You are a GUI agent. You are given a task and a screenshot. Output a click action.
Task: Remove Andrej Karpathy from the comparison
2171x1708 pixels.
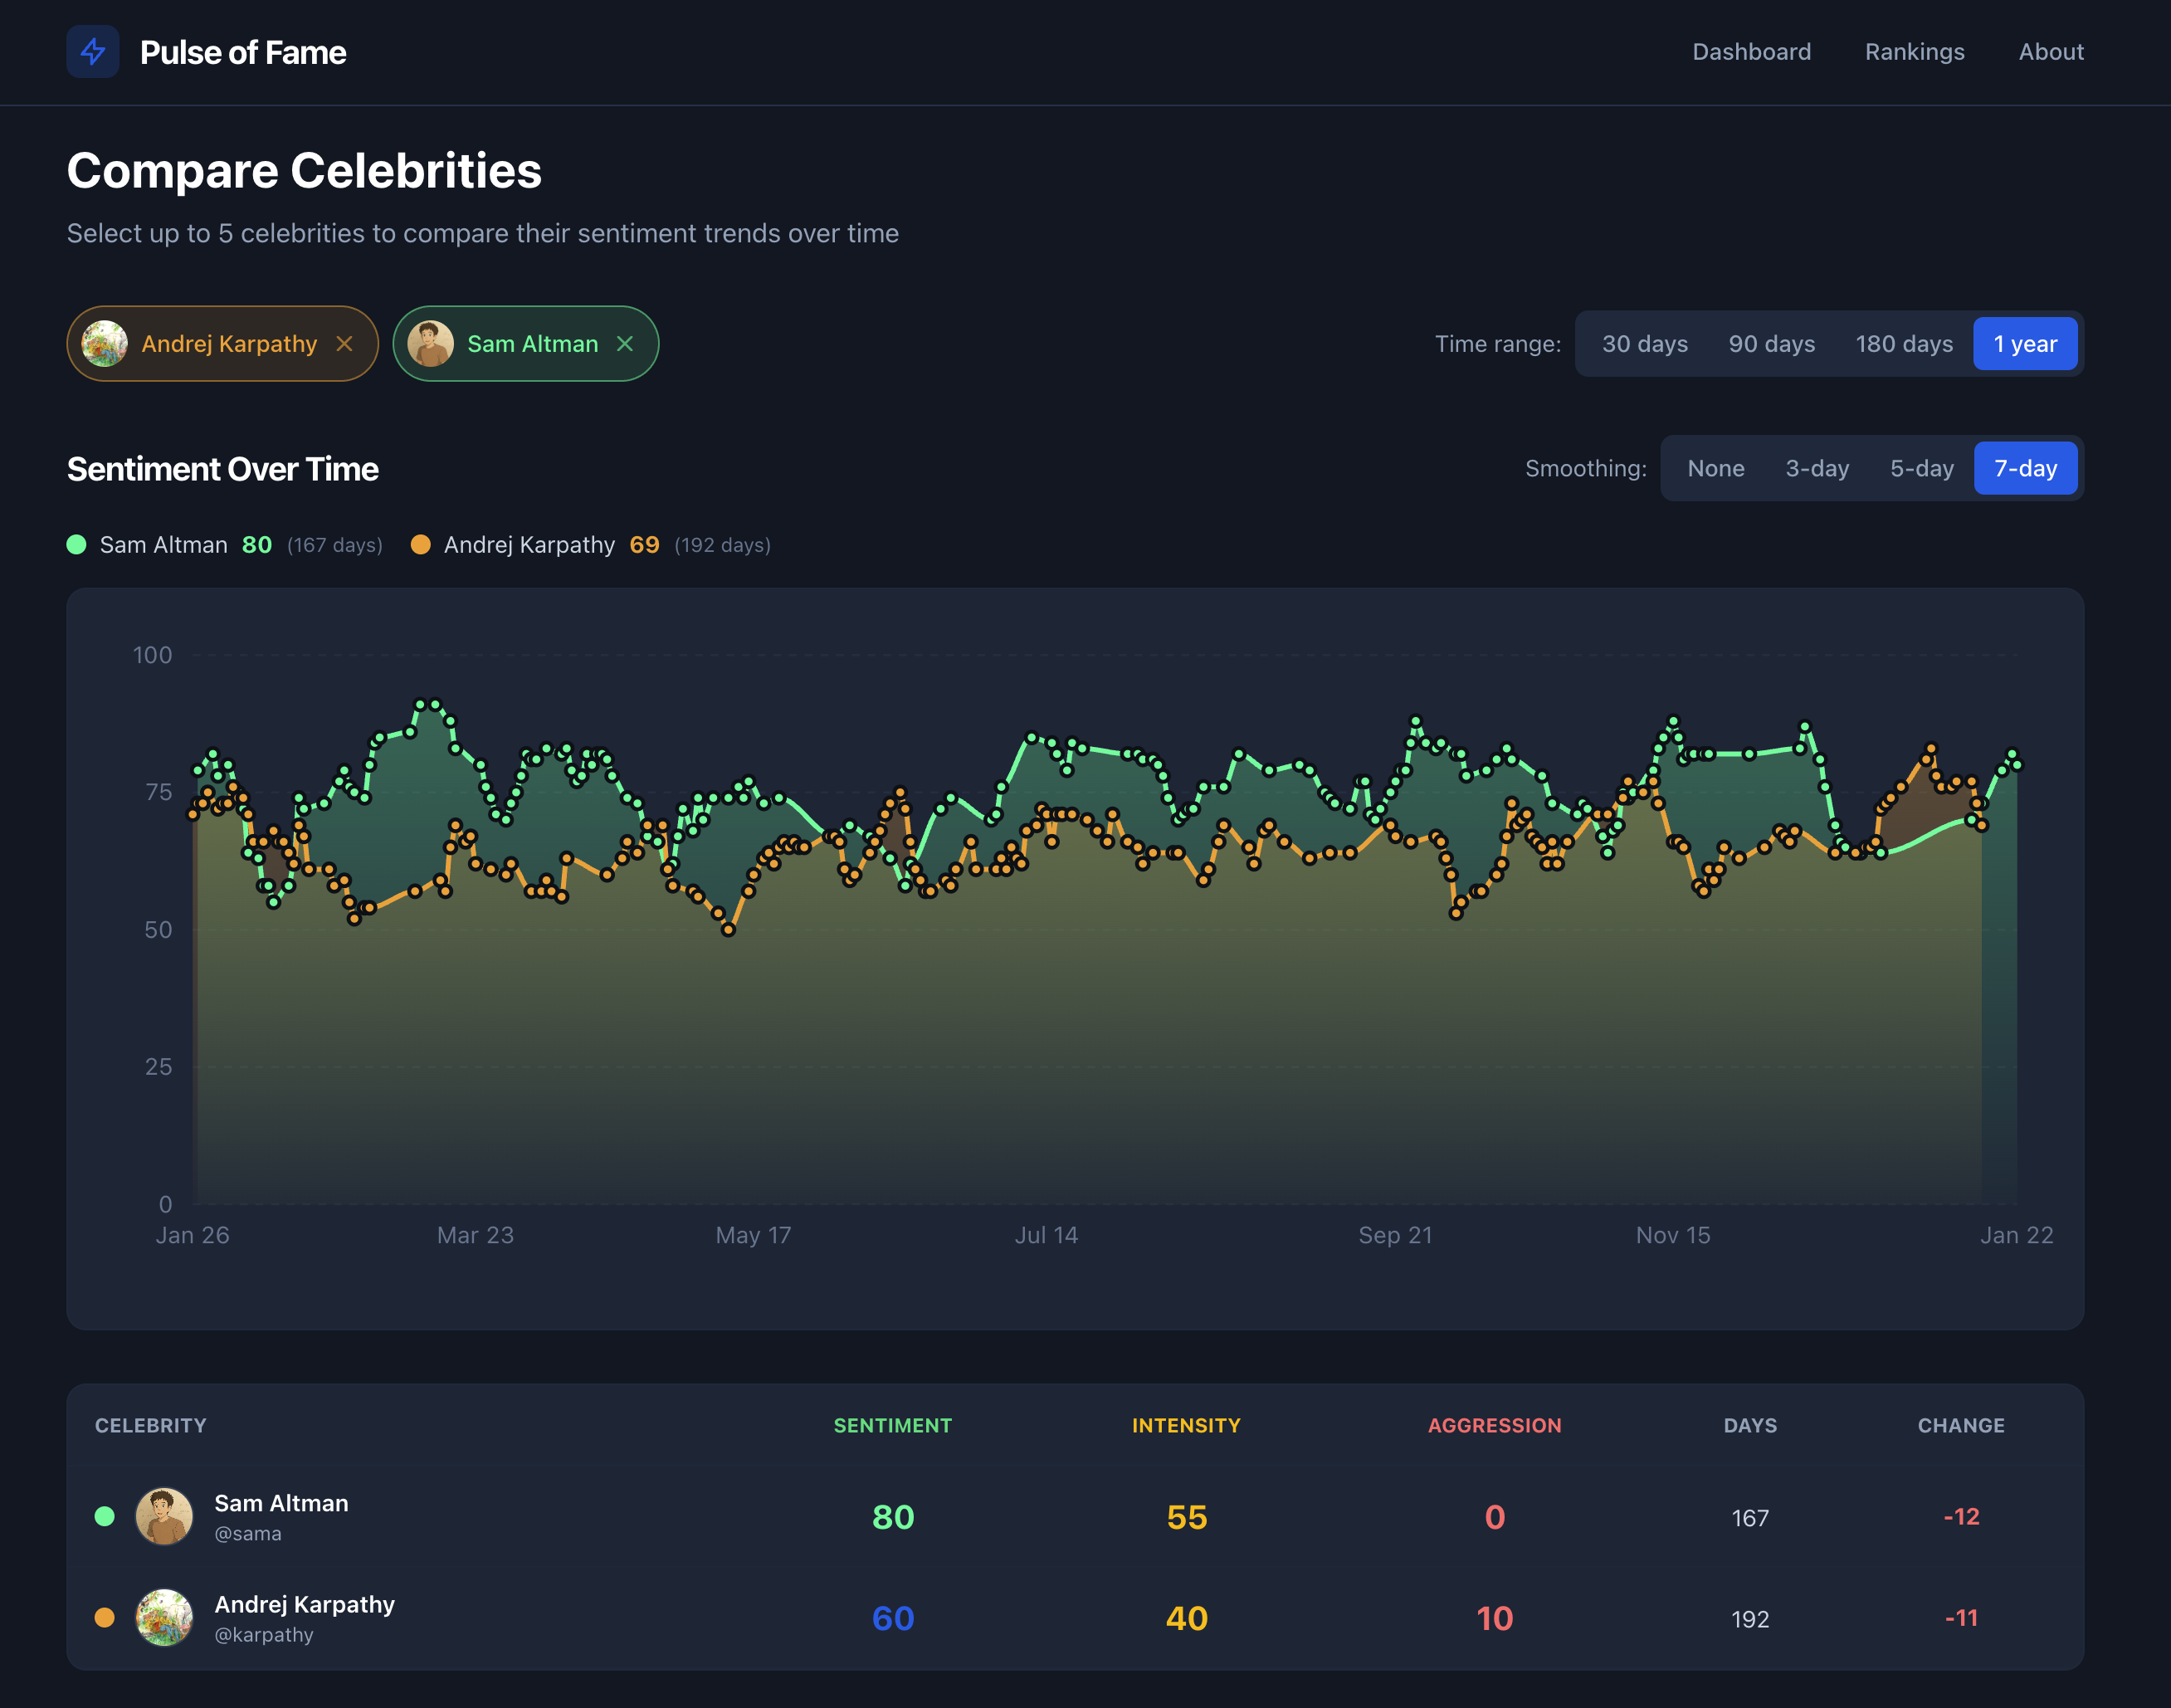tap(344, 343)
